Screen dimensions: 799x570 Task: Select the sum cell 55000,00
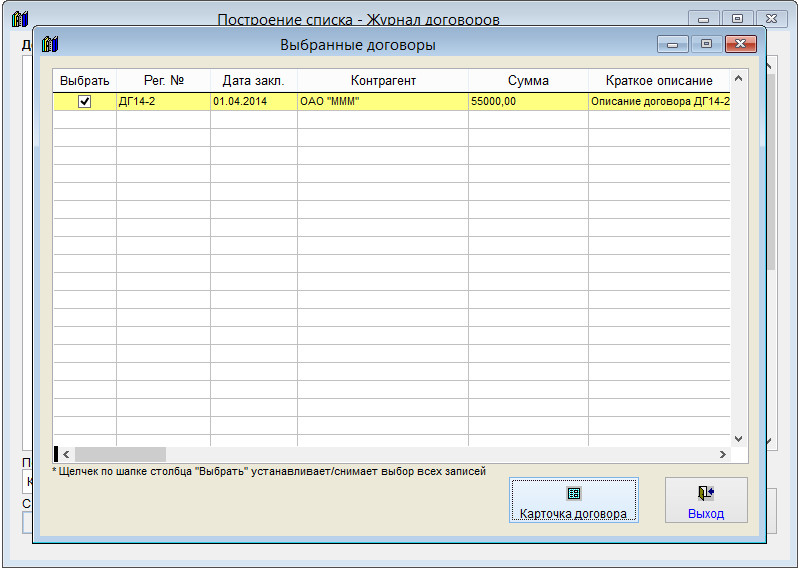coord(528,101)
